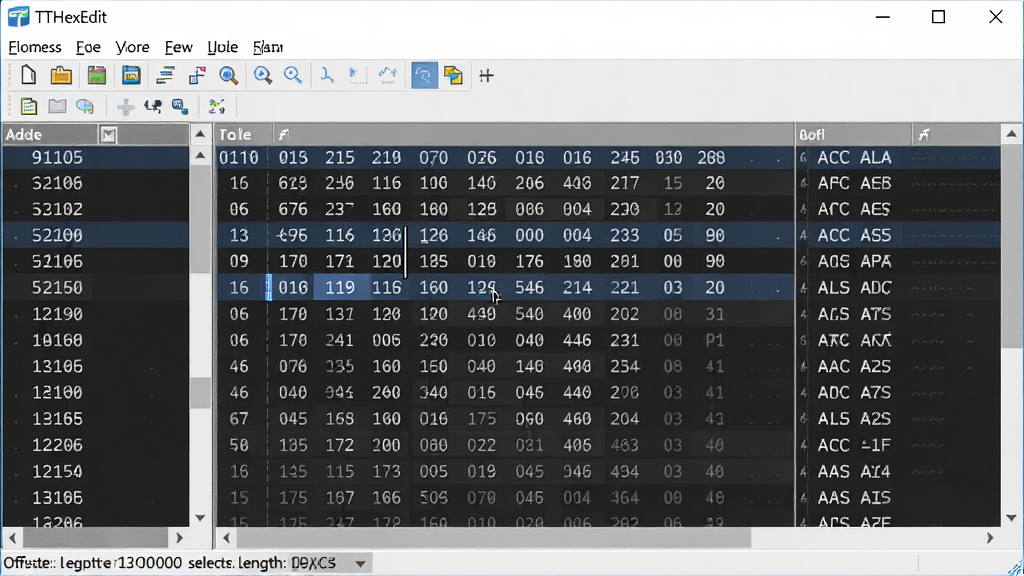
Task: Click the colorful chart icon in second toolbar
Action: coord(216,106)
